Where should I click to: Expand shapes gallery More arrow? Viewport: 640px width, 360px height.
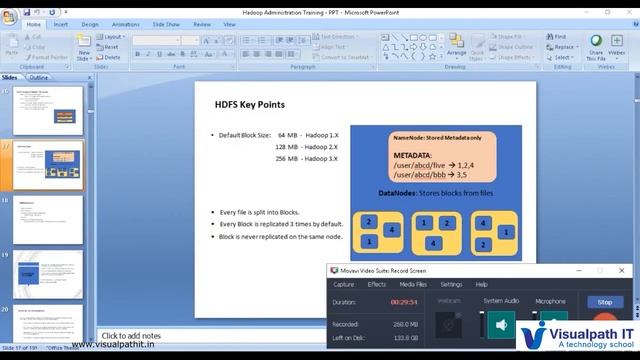441,57
